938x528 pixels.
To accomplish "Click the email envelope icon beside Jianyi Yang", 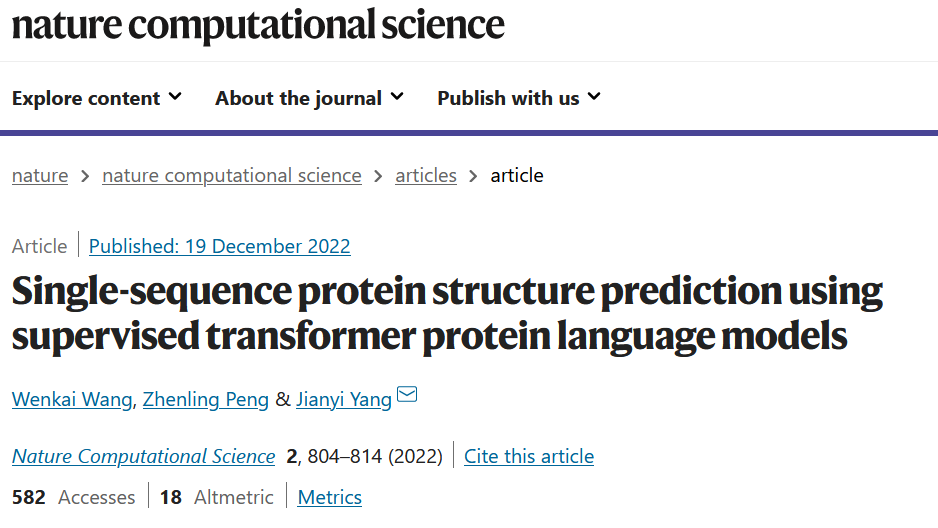I will [407, 396].
